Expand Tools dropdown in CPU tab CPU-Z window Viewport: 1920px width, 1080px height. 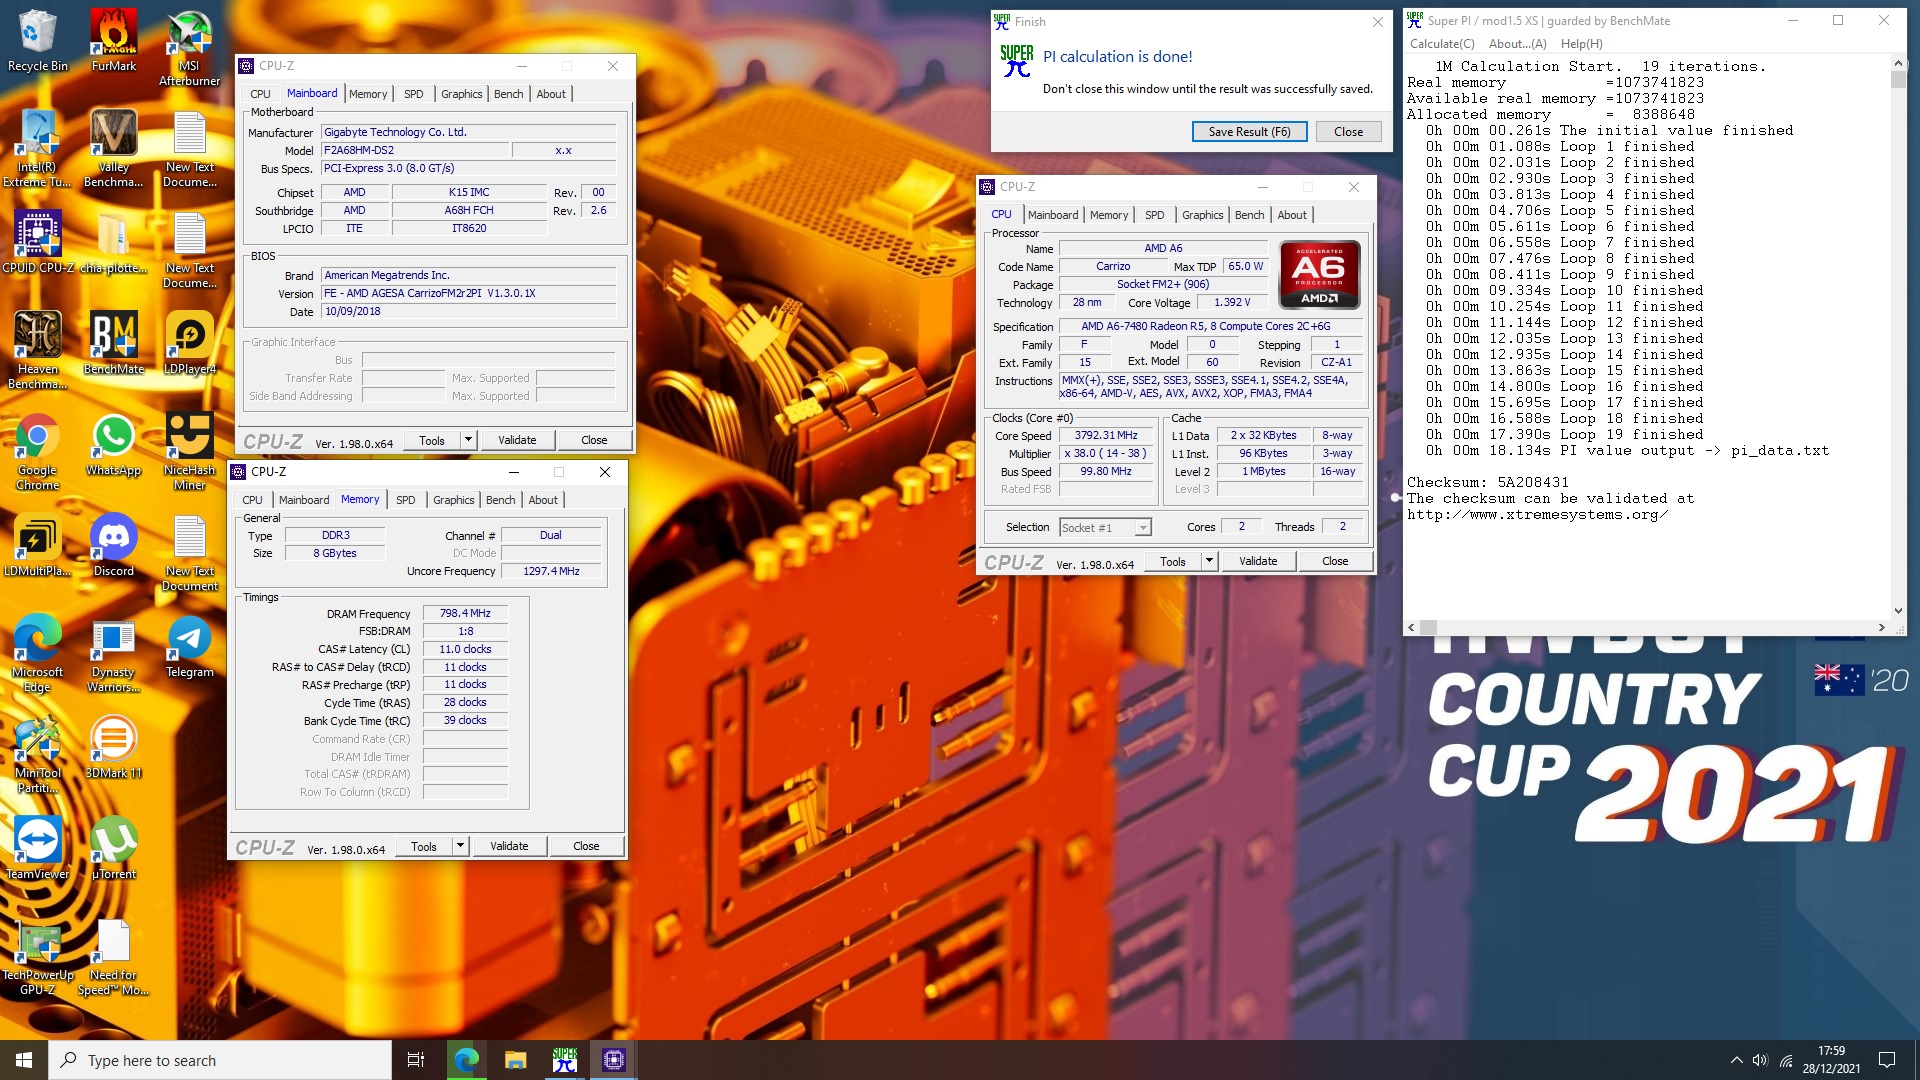[1209, 561]
